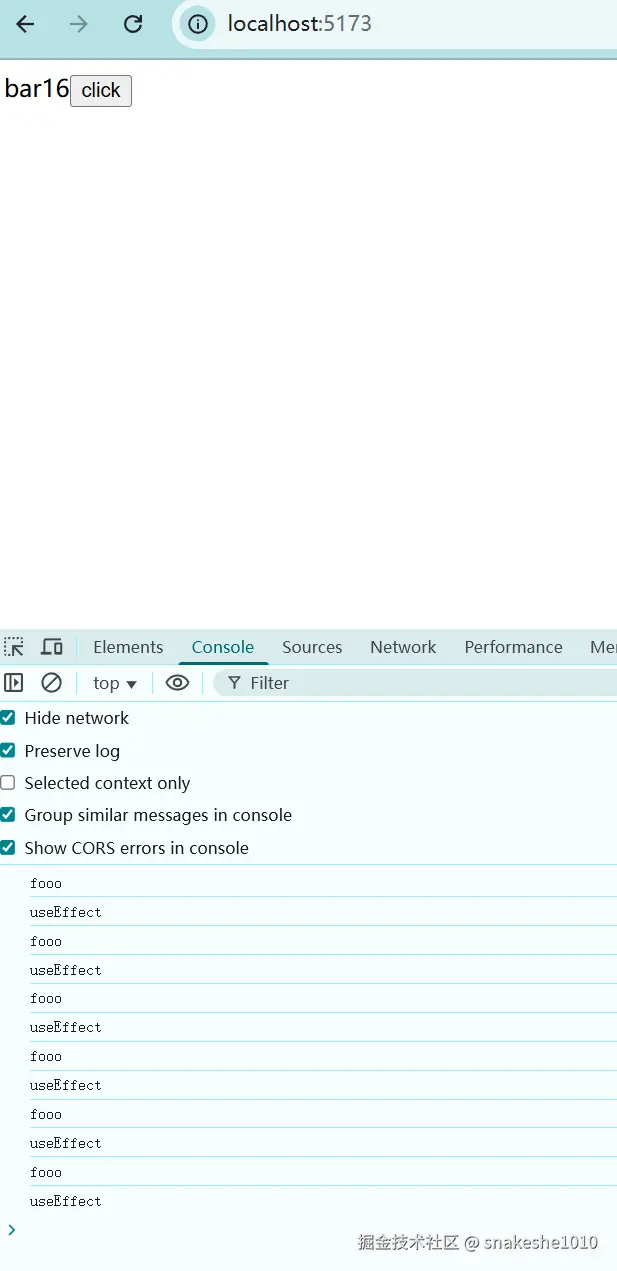
Task: Create a live expression with eye icon
Action: pos(177,683)
